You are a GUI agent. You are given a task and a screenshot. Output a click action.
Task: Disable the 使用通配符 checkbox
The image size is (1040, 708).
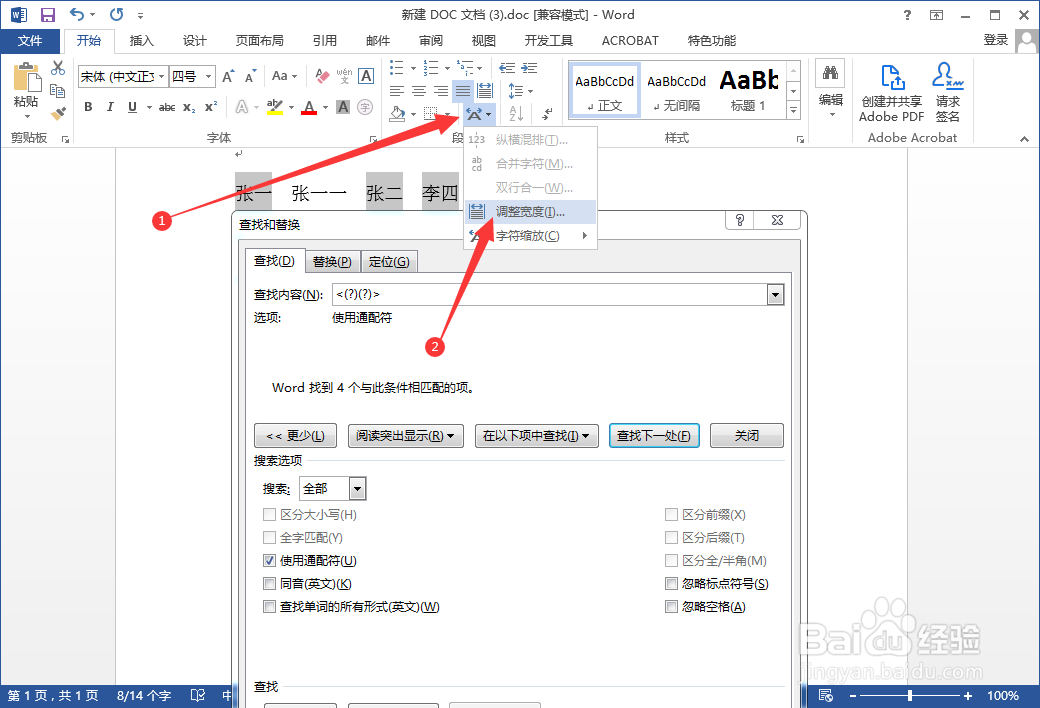click(269, 560)
